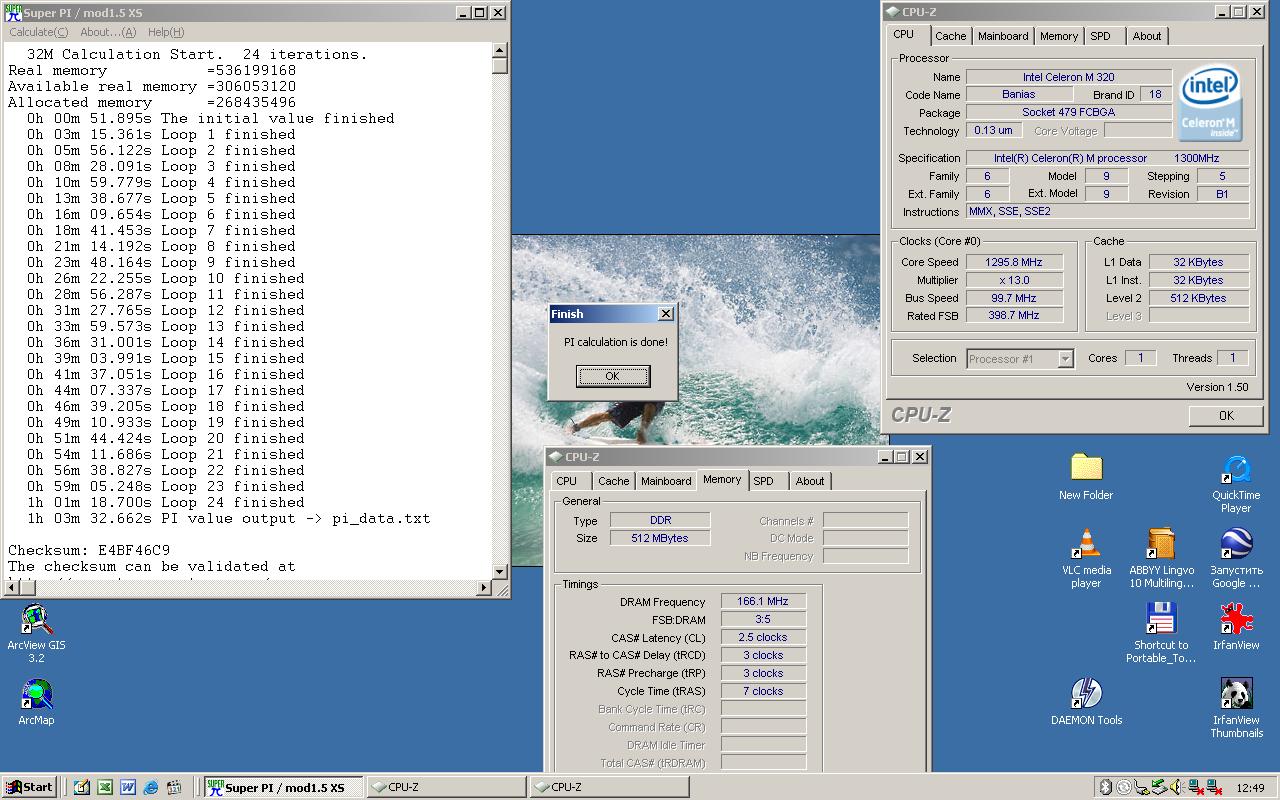Click the Bluetooth tray icon
This screenshot has width=1280, height=800.
point(1105,787)
